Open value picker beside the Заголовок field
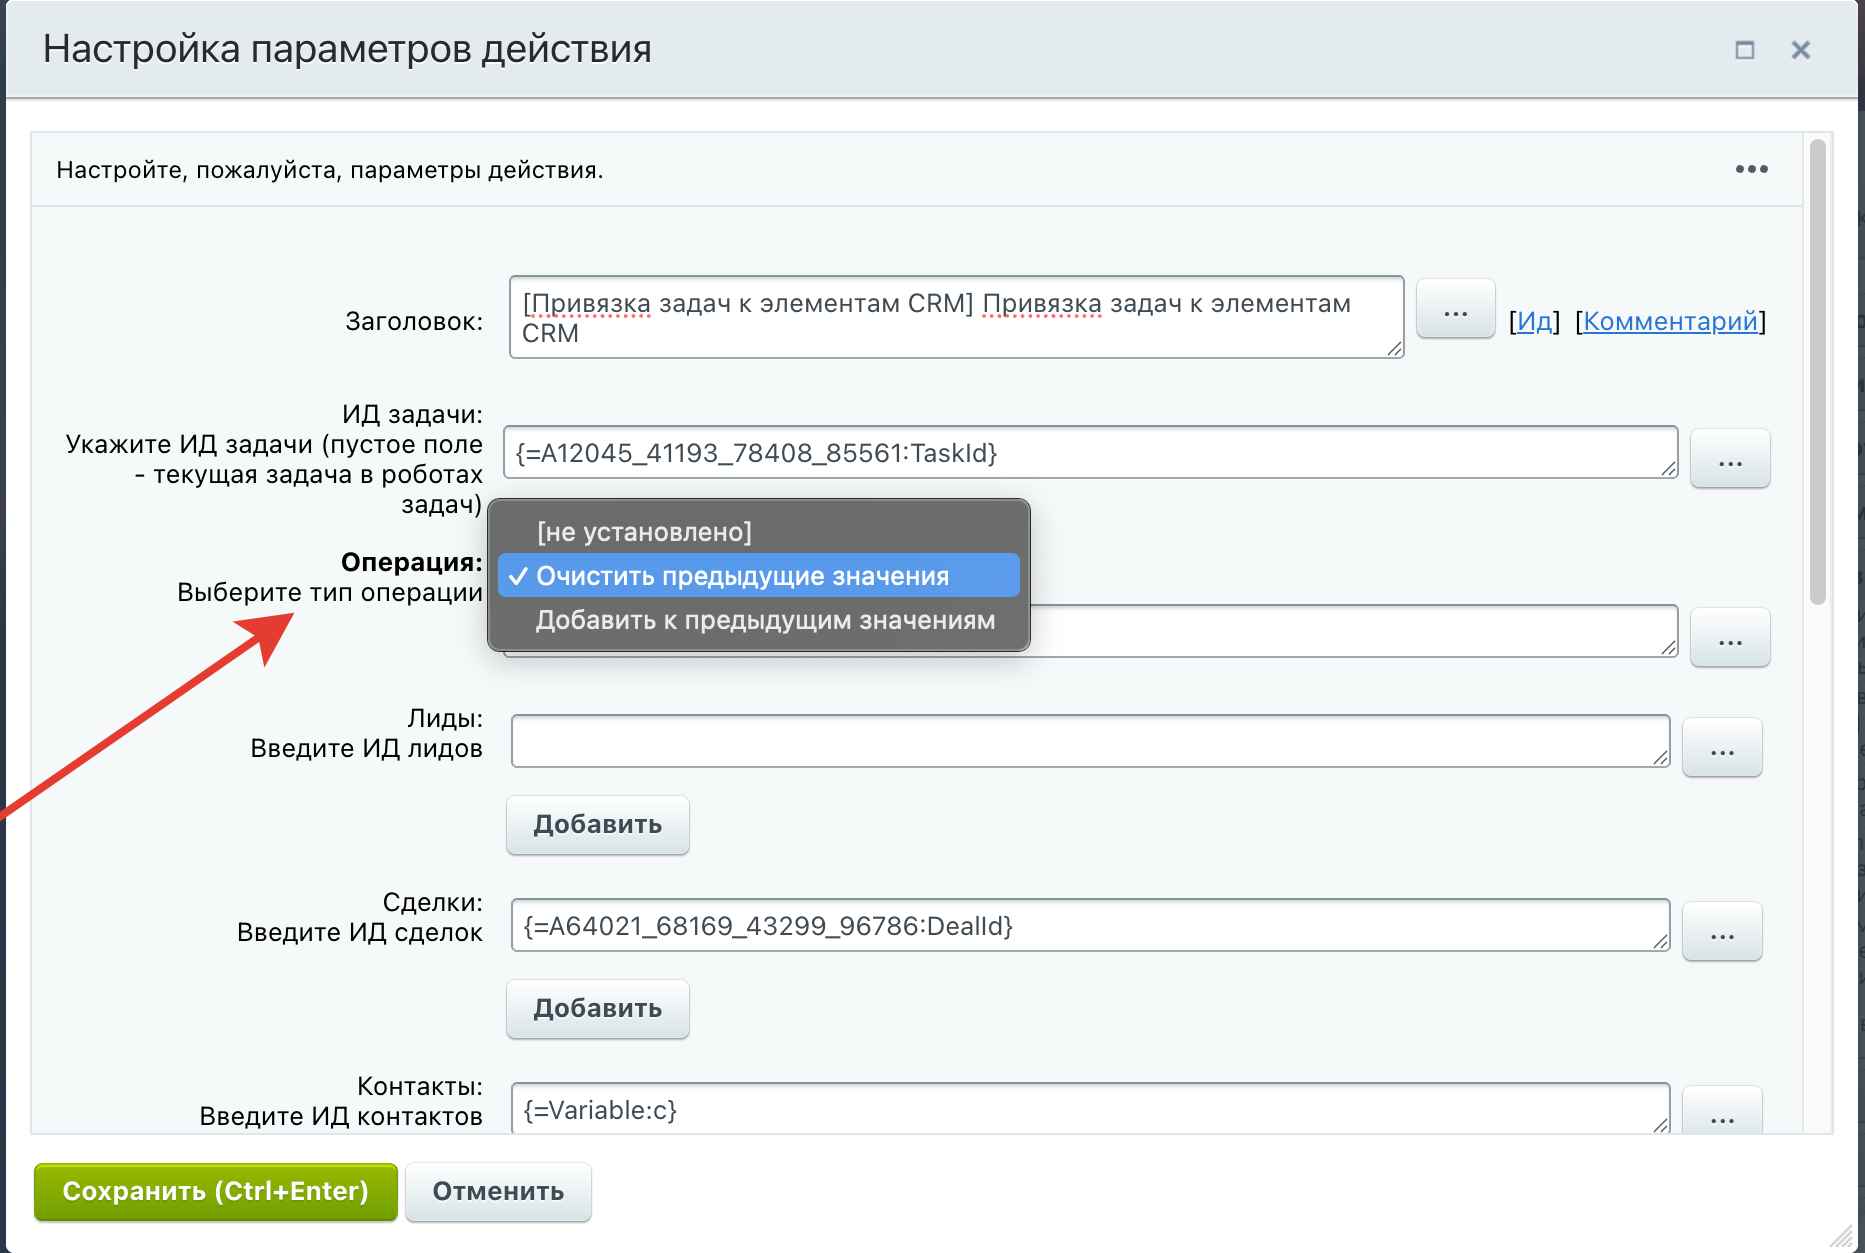Image resolution: width=1865 pixels, height=1253 pixels. [x=1455, y=311]
